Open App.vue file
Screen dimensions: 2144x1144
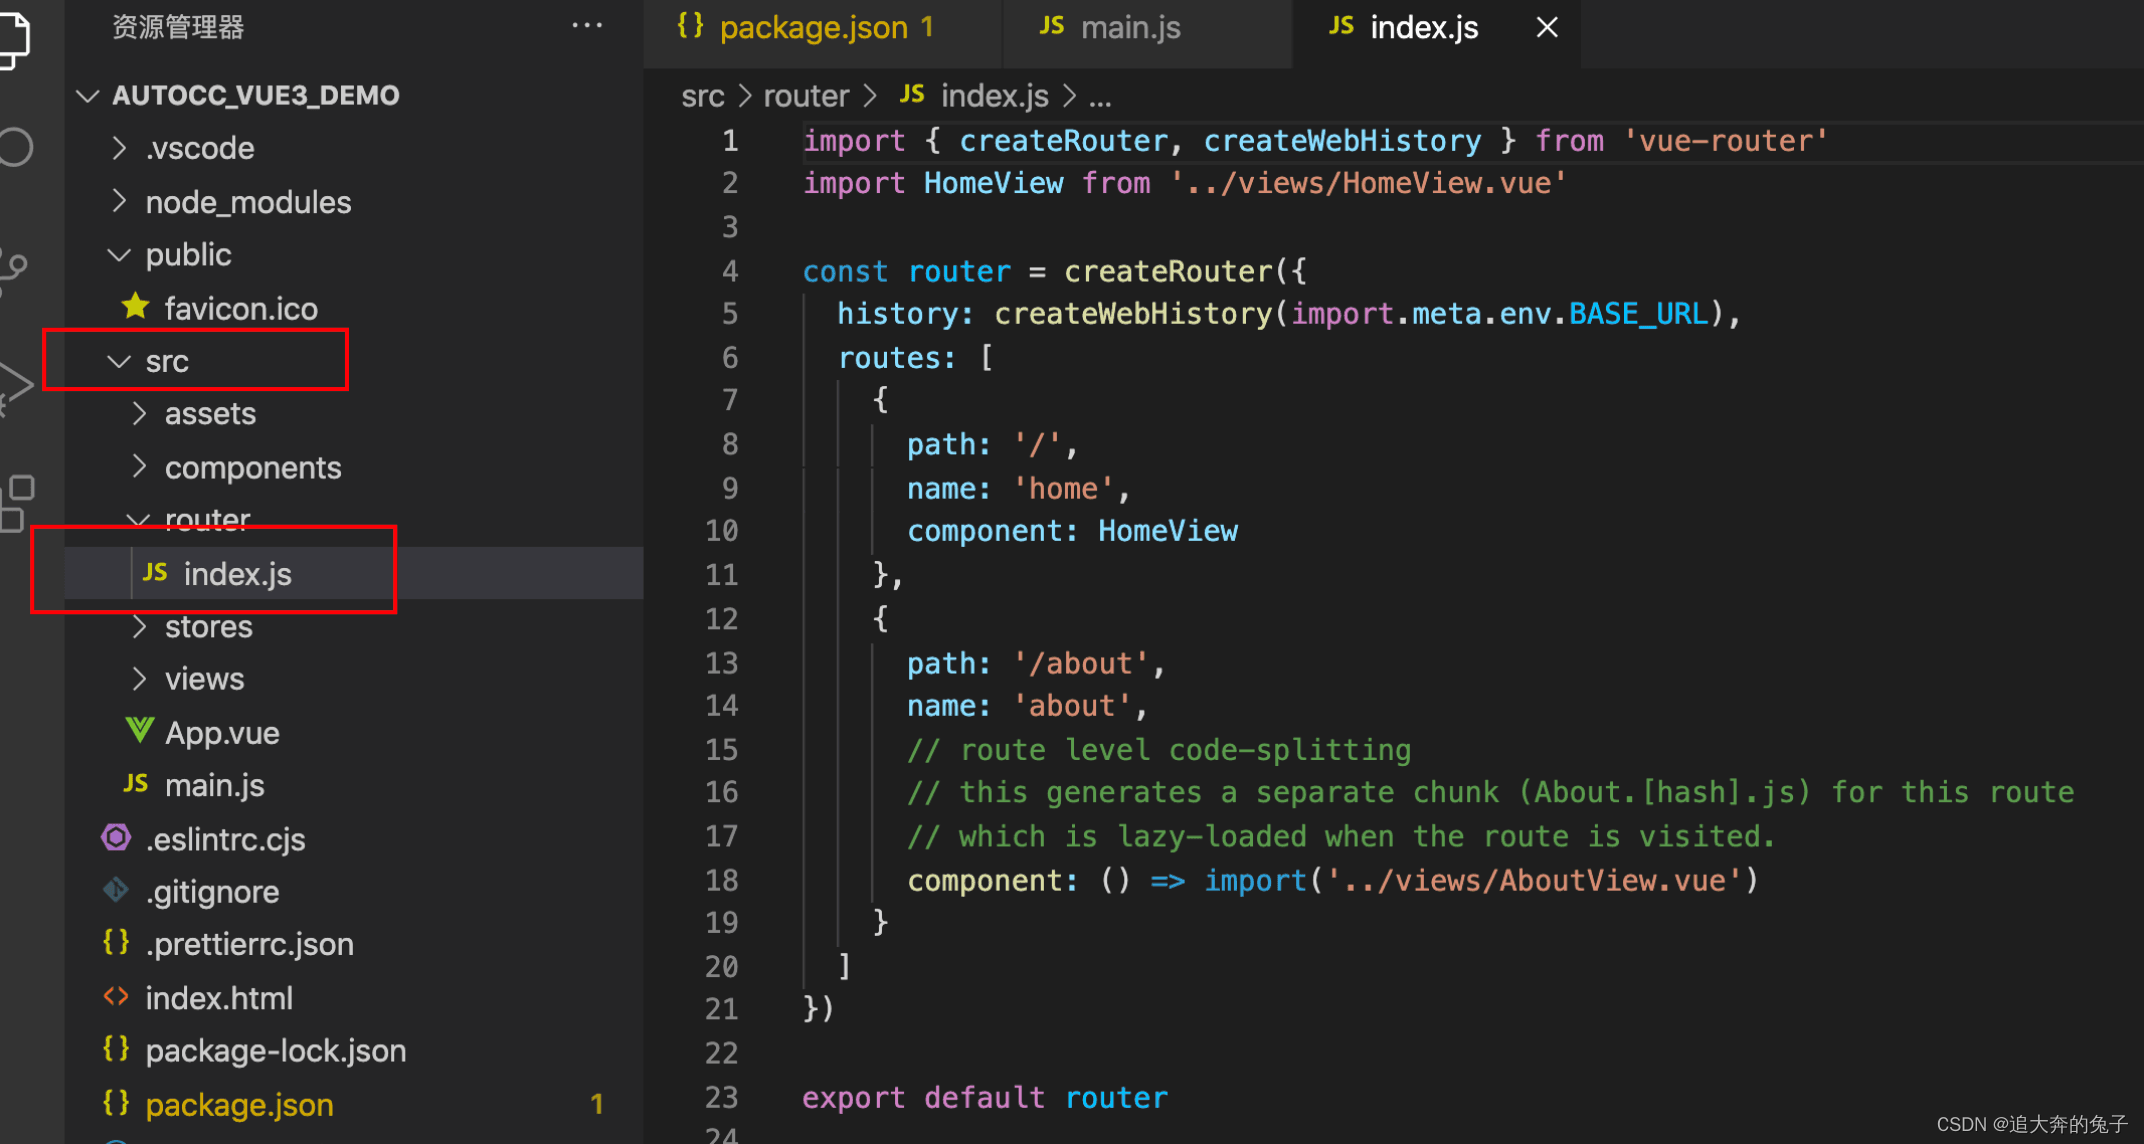pyautogui.click(x=222, y=733)
